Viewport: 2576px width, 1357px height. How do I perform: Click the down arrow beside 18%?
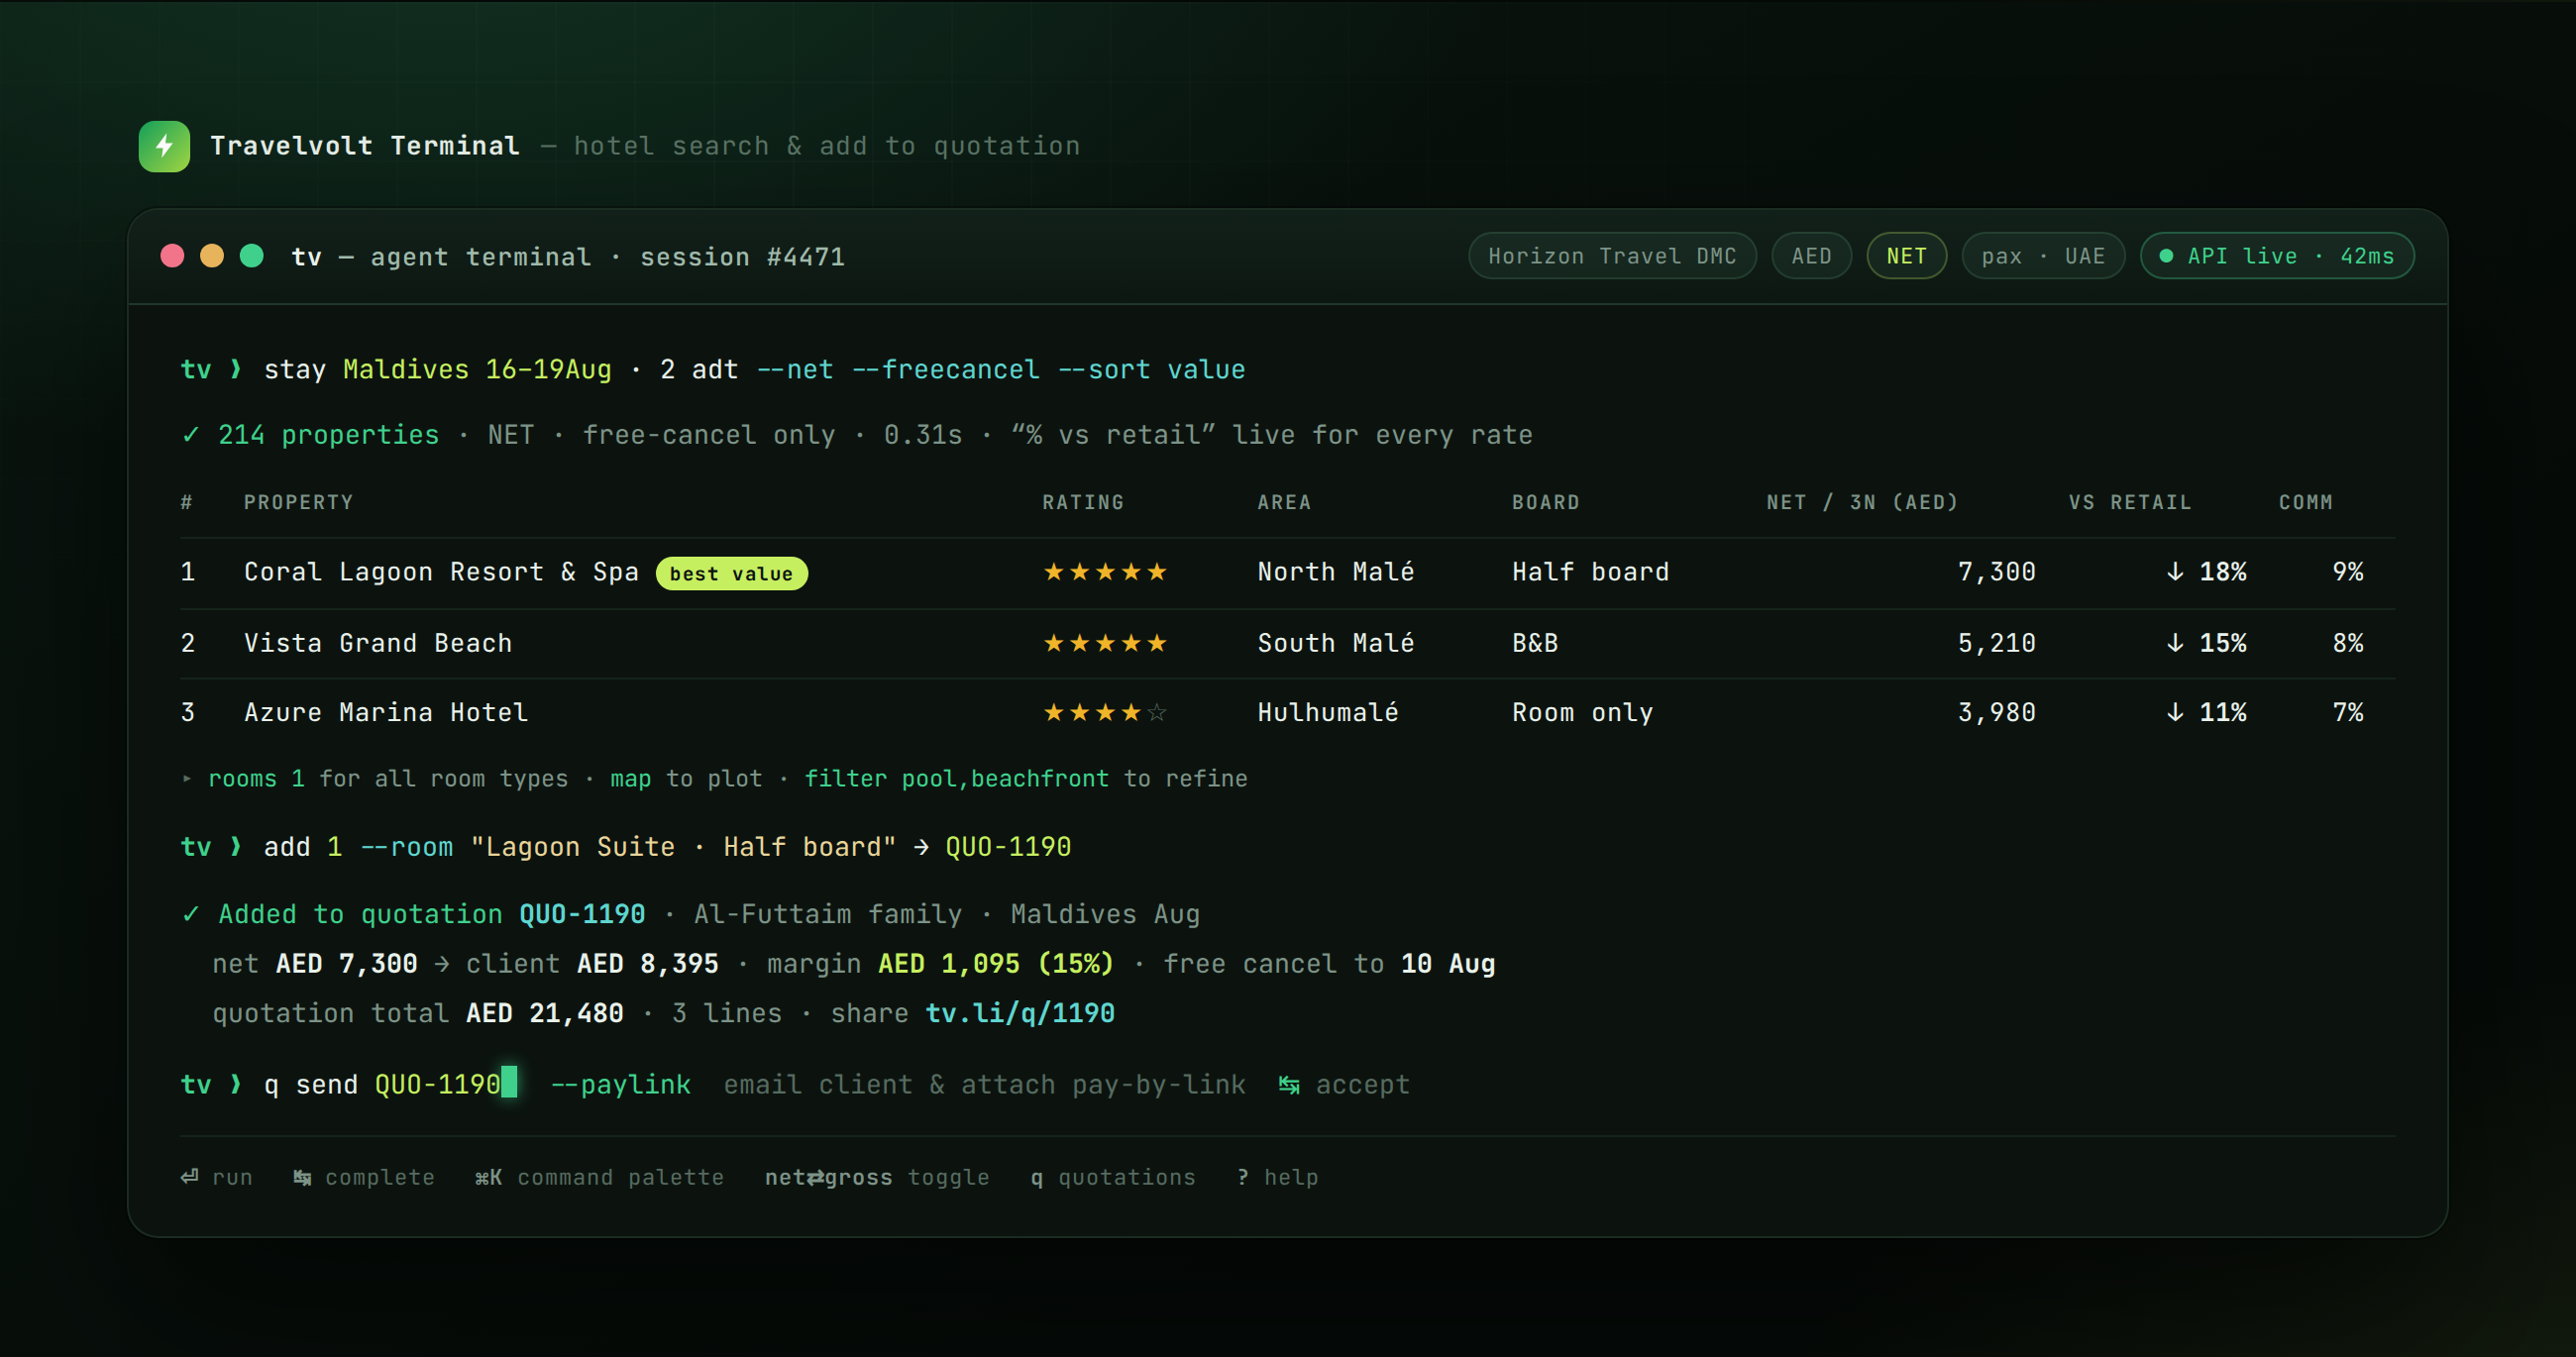coord(2175,572)
